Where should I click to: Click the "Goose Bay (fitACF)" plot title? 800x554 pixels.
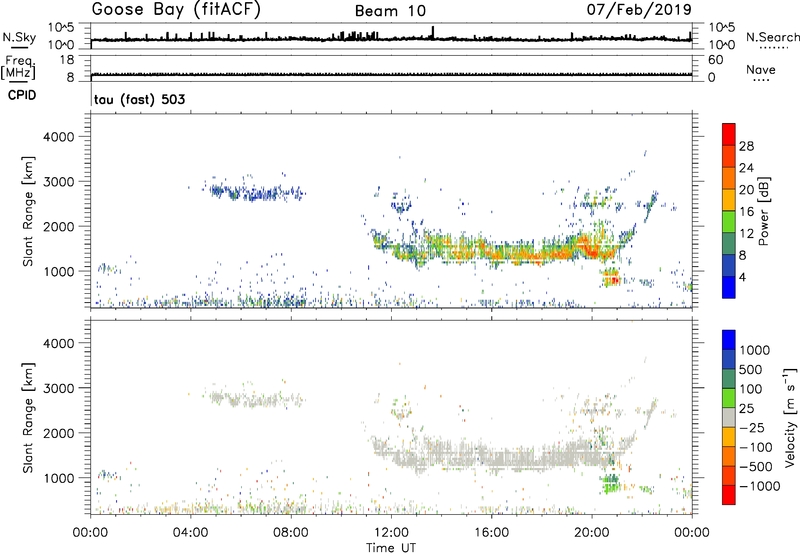pos(176,10)
